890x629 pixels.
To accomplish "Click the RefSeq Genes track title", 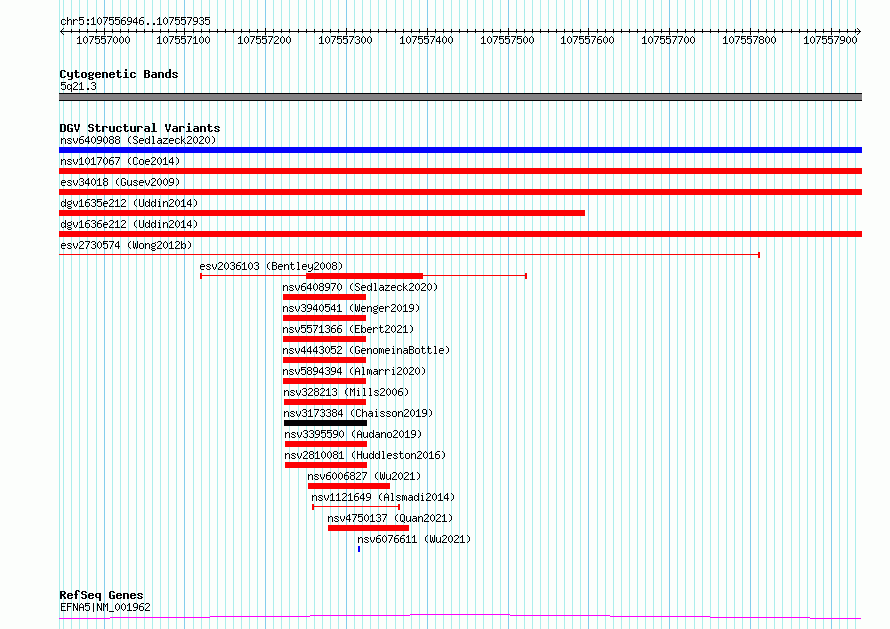I will 101,595.
